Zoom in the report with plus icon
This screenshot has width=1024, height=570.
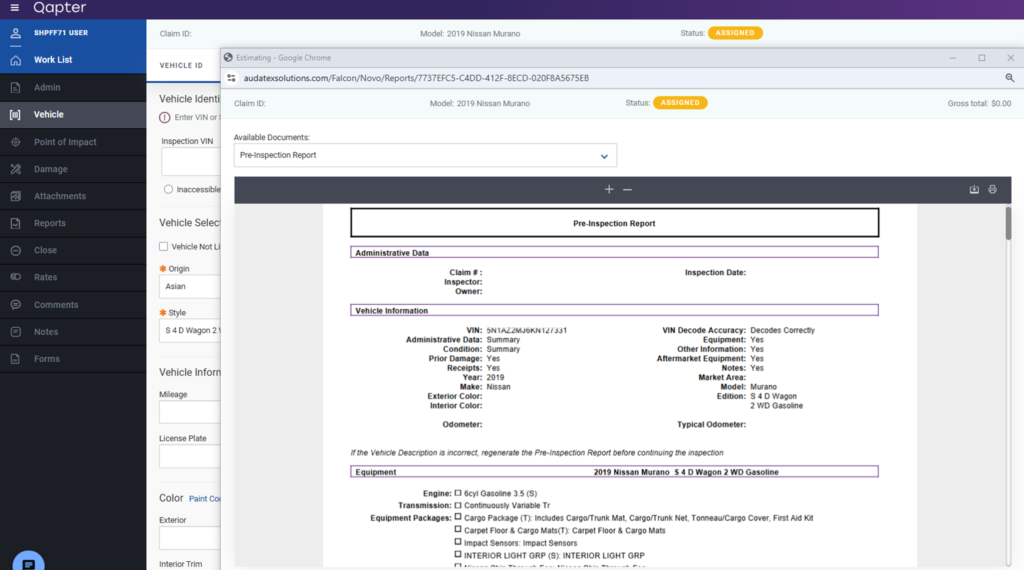pyautogui.click(x=609, y=189)
